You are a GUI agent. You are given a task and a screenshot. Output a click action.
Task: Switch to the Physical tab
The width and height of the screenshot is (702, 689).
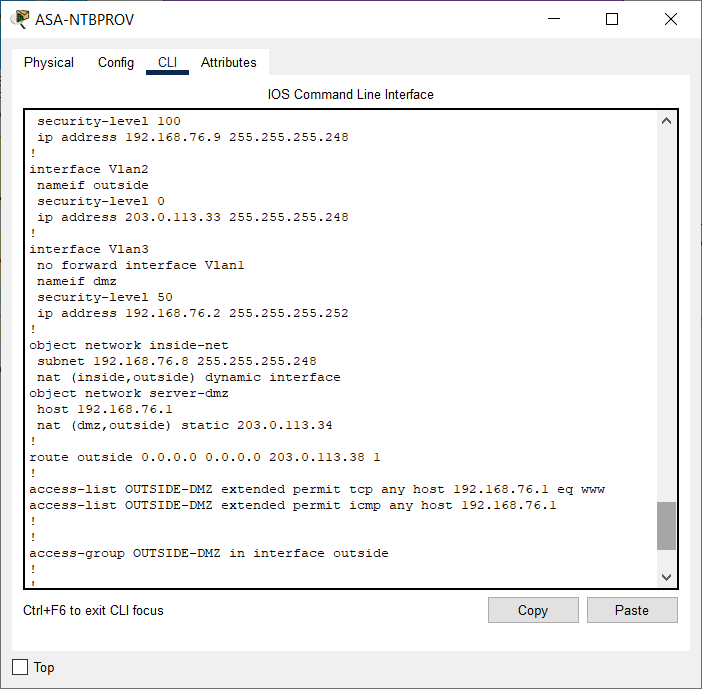pyautogui.click(x=49, y=62)
